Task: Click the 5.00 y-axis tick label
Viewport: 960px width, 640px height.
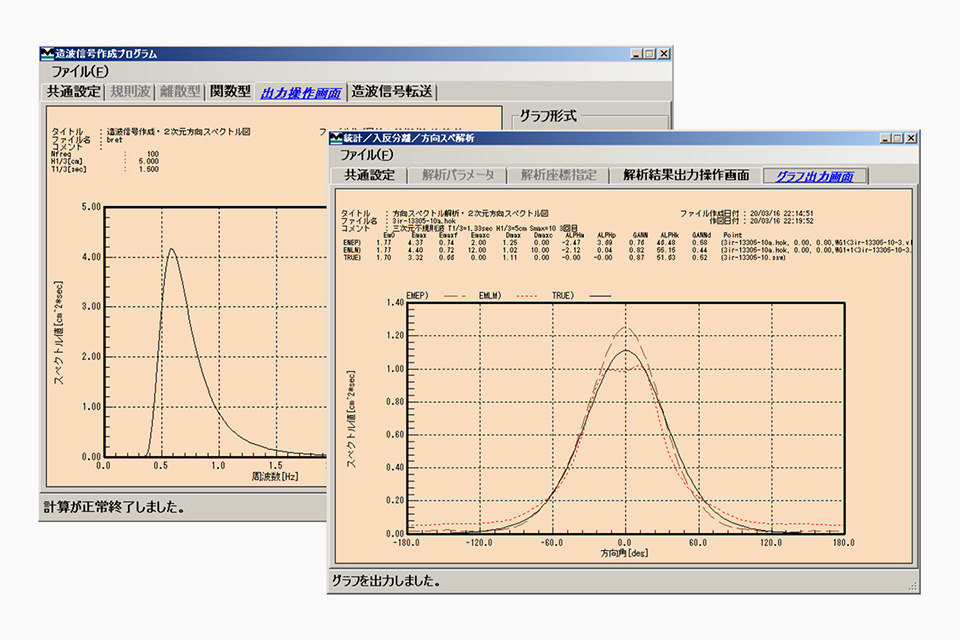Action: tap(91, 207)
